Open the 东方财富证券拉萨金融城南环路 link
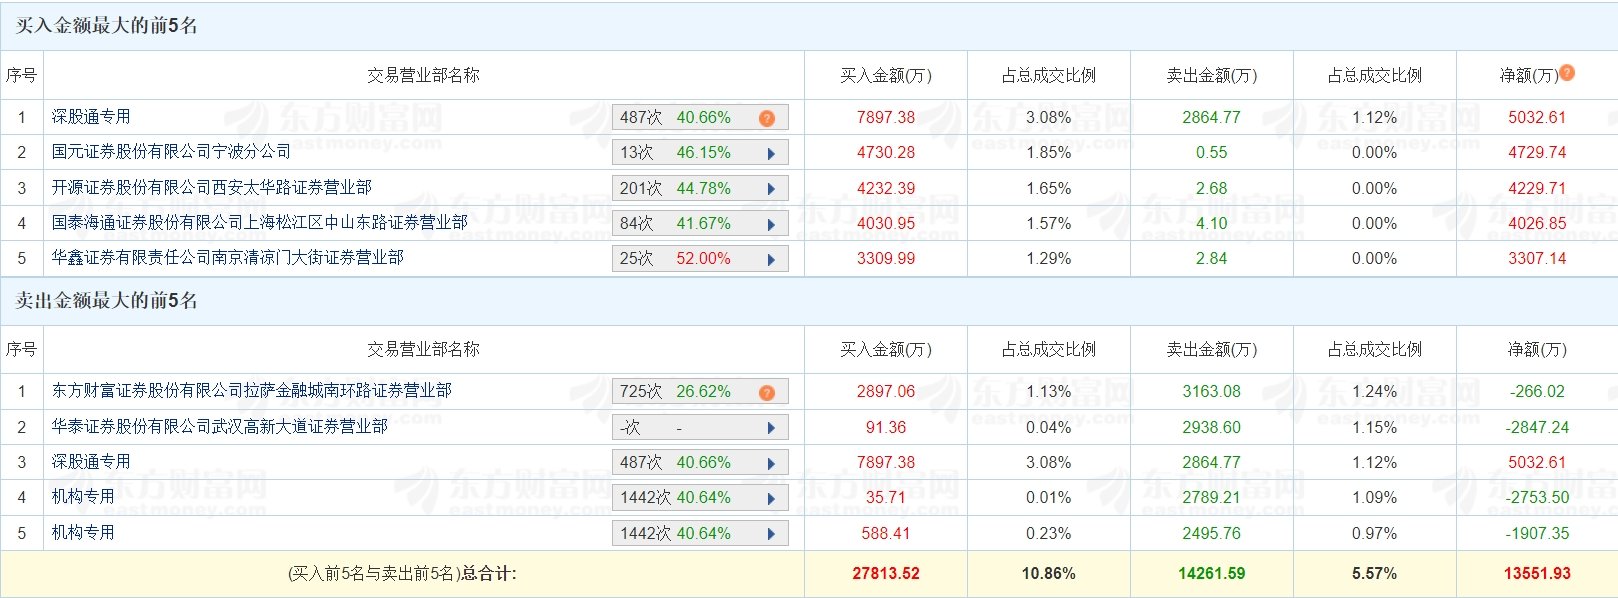 point(251,391)
